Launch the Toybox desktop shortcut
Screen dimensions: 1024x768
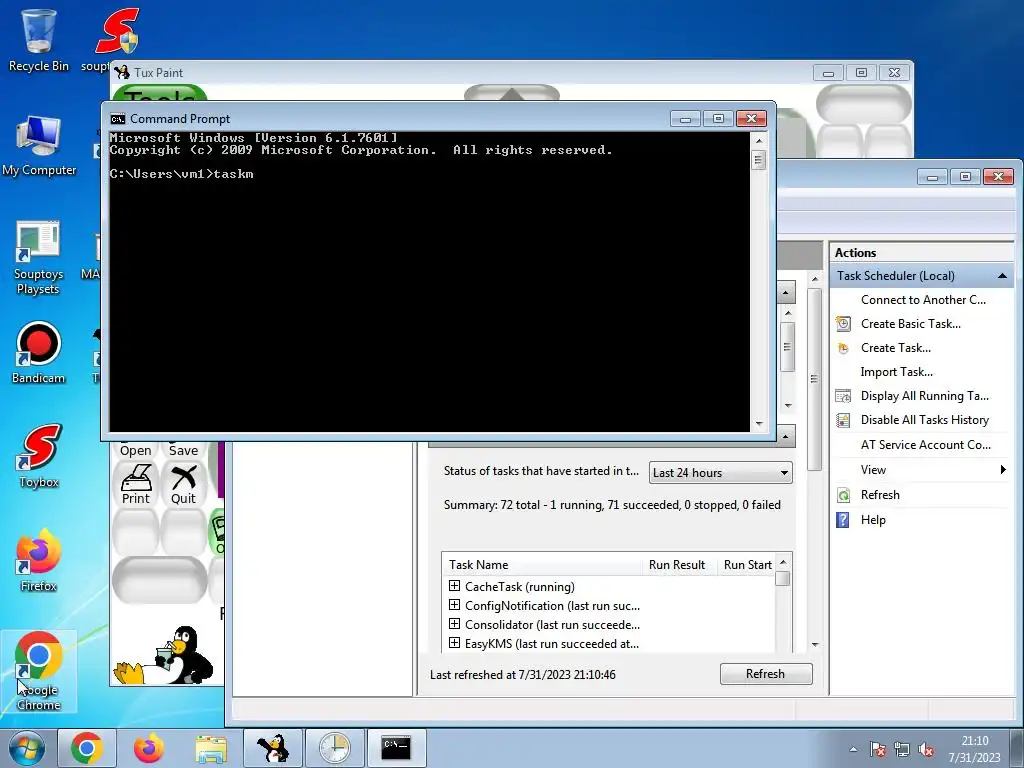[39, 456]
